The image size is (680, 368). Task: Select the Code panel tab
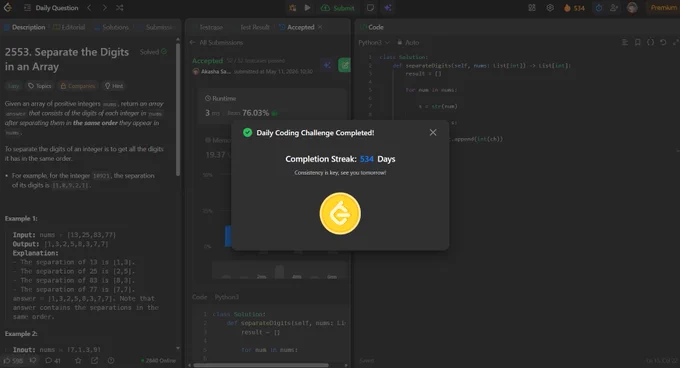(372, 27)
